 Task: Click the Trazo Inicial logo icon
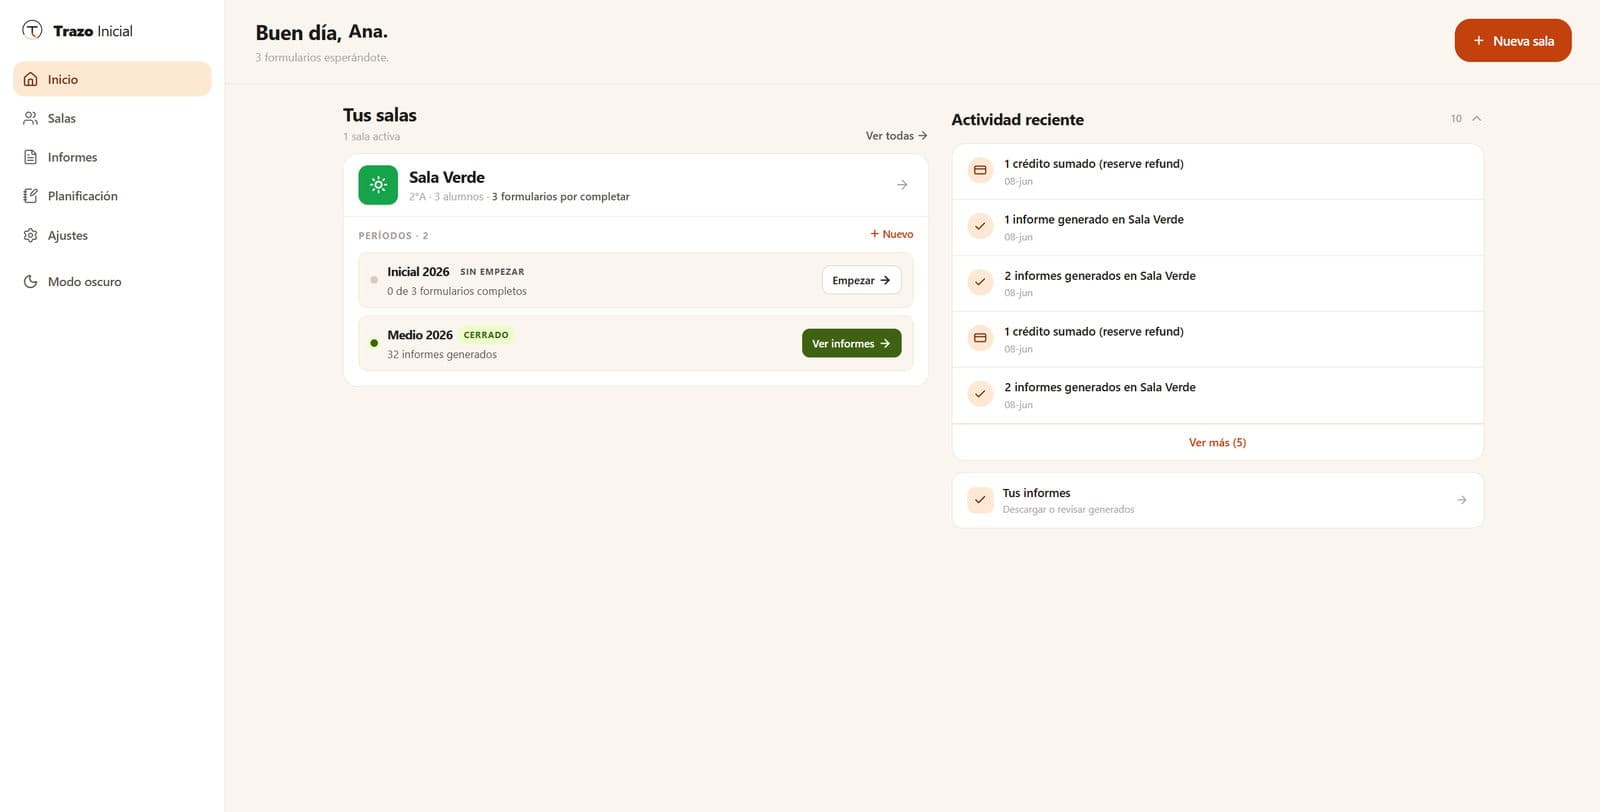tap(32, 30)
